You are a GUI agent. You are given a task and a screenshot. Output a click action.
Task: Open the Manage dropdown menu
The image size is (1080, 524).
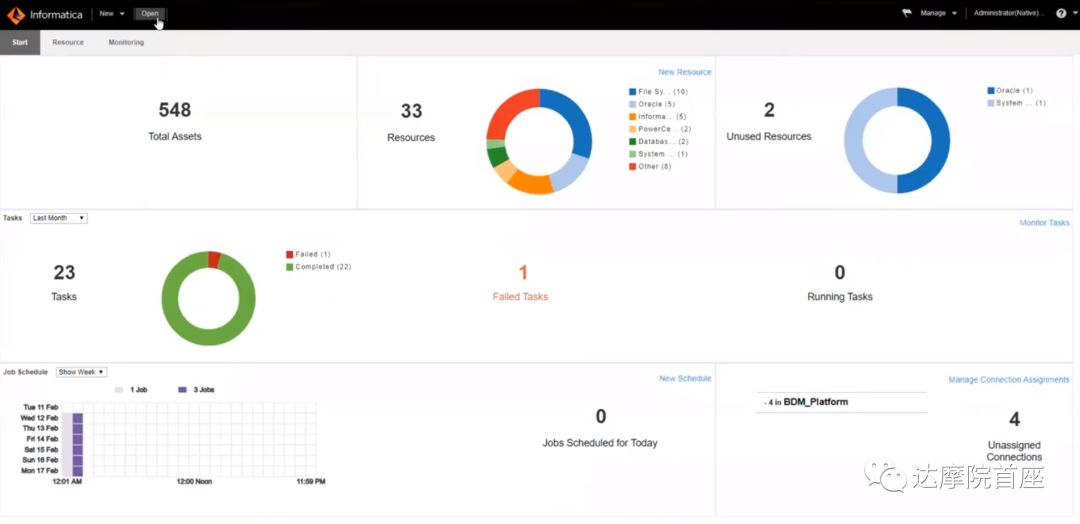tap(938, 14)
